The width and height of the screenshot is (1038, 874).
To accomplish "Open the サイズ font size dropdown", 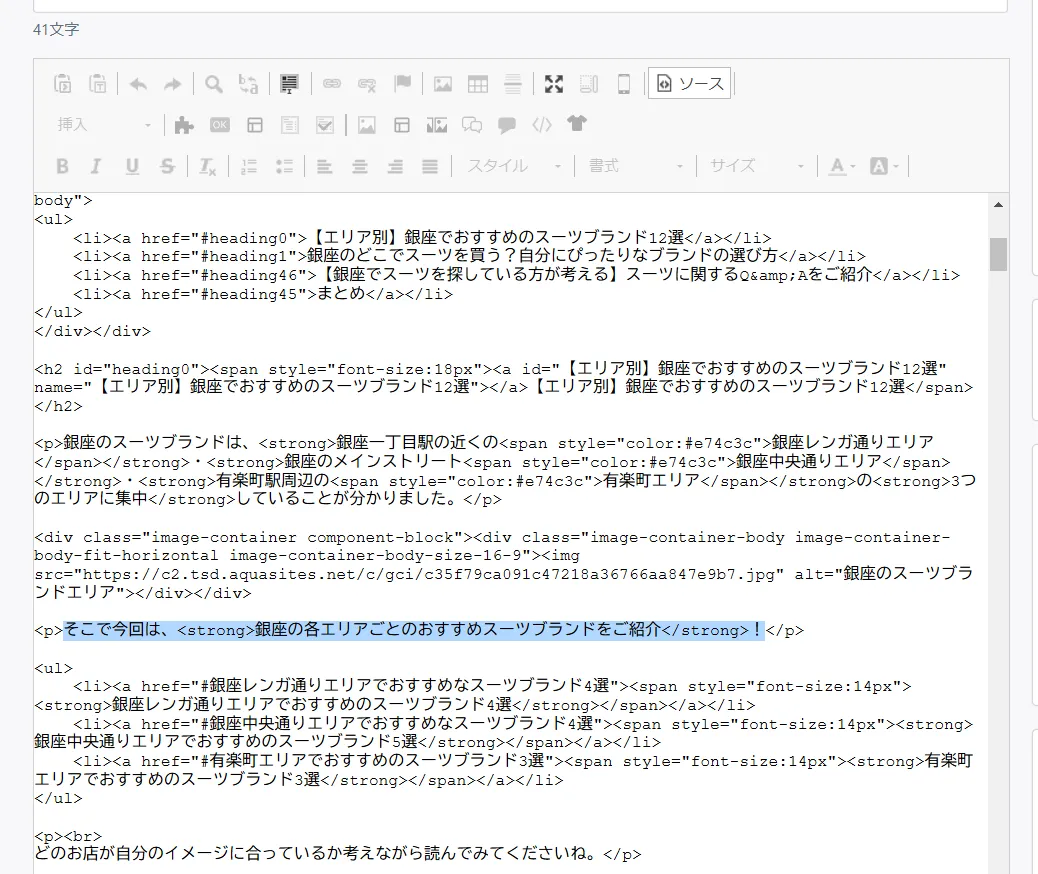I will 740,165.
